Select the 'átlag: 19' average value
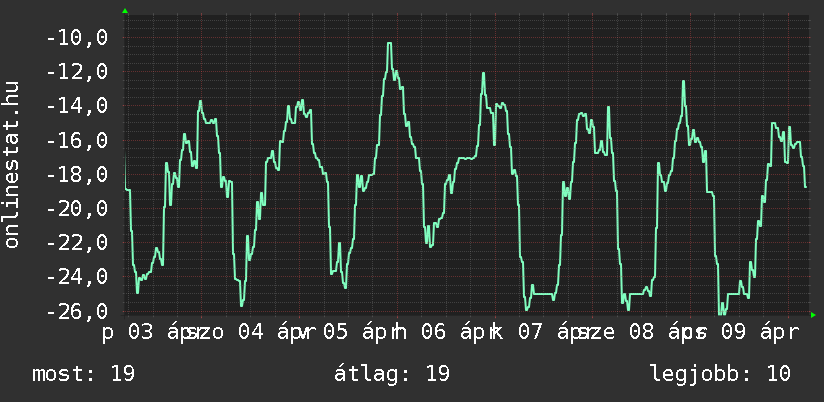Viewport: 824px width, 402px height. pos(394,374)
